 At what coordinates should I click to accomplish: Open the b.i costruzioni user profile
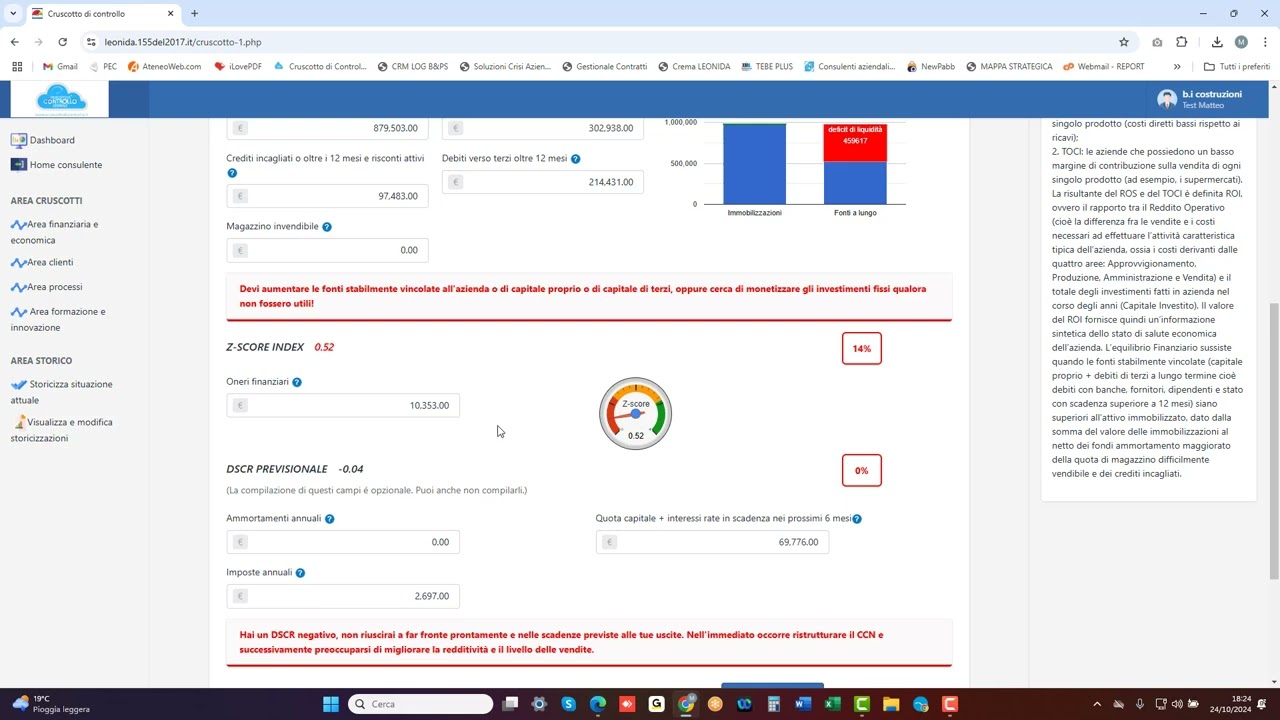(x=1199, y=99)
